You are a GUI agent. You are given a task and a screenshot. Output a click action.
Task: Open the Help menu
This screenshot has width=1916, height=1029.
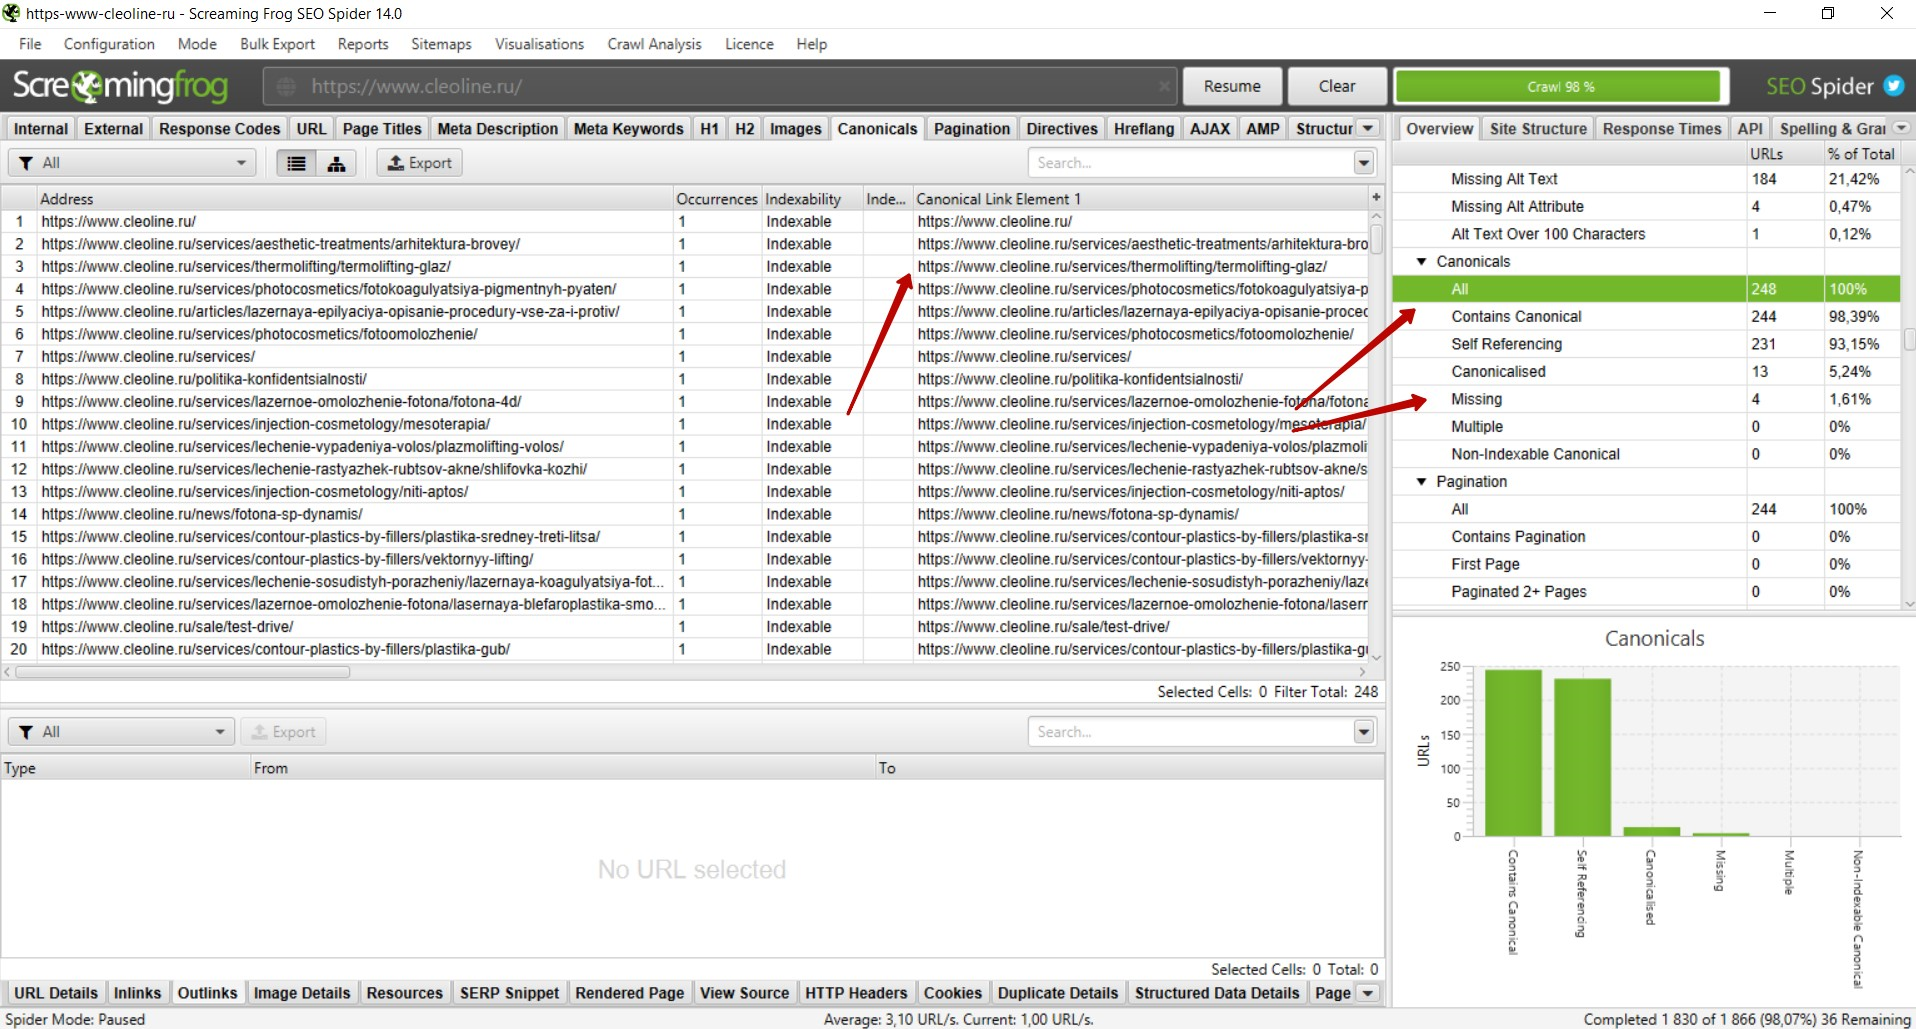pos(811,44)
